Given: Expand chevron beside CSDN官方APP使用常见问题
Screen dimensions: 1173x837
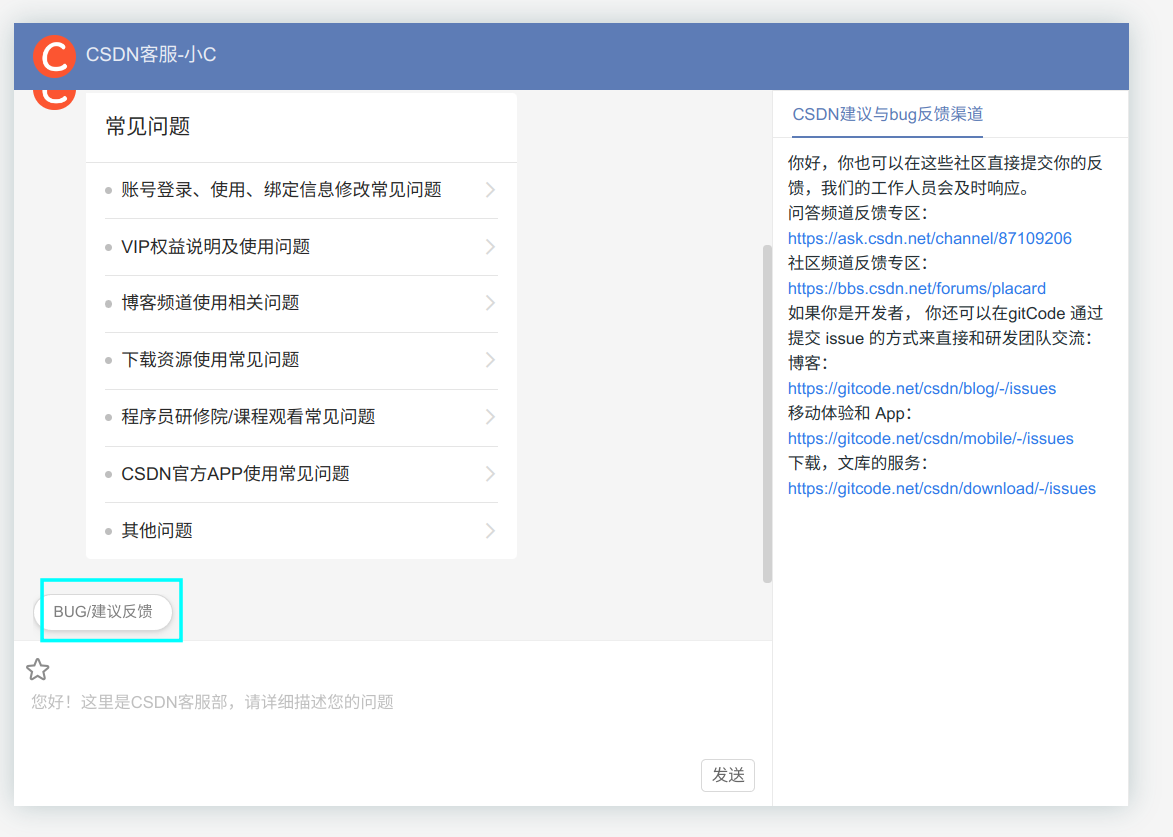Looking at the screenshot, I should pyautogui.click(x=490, y=473).
